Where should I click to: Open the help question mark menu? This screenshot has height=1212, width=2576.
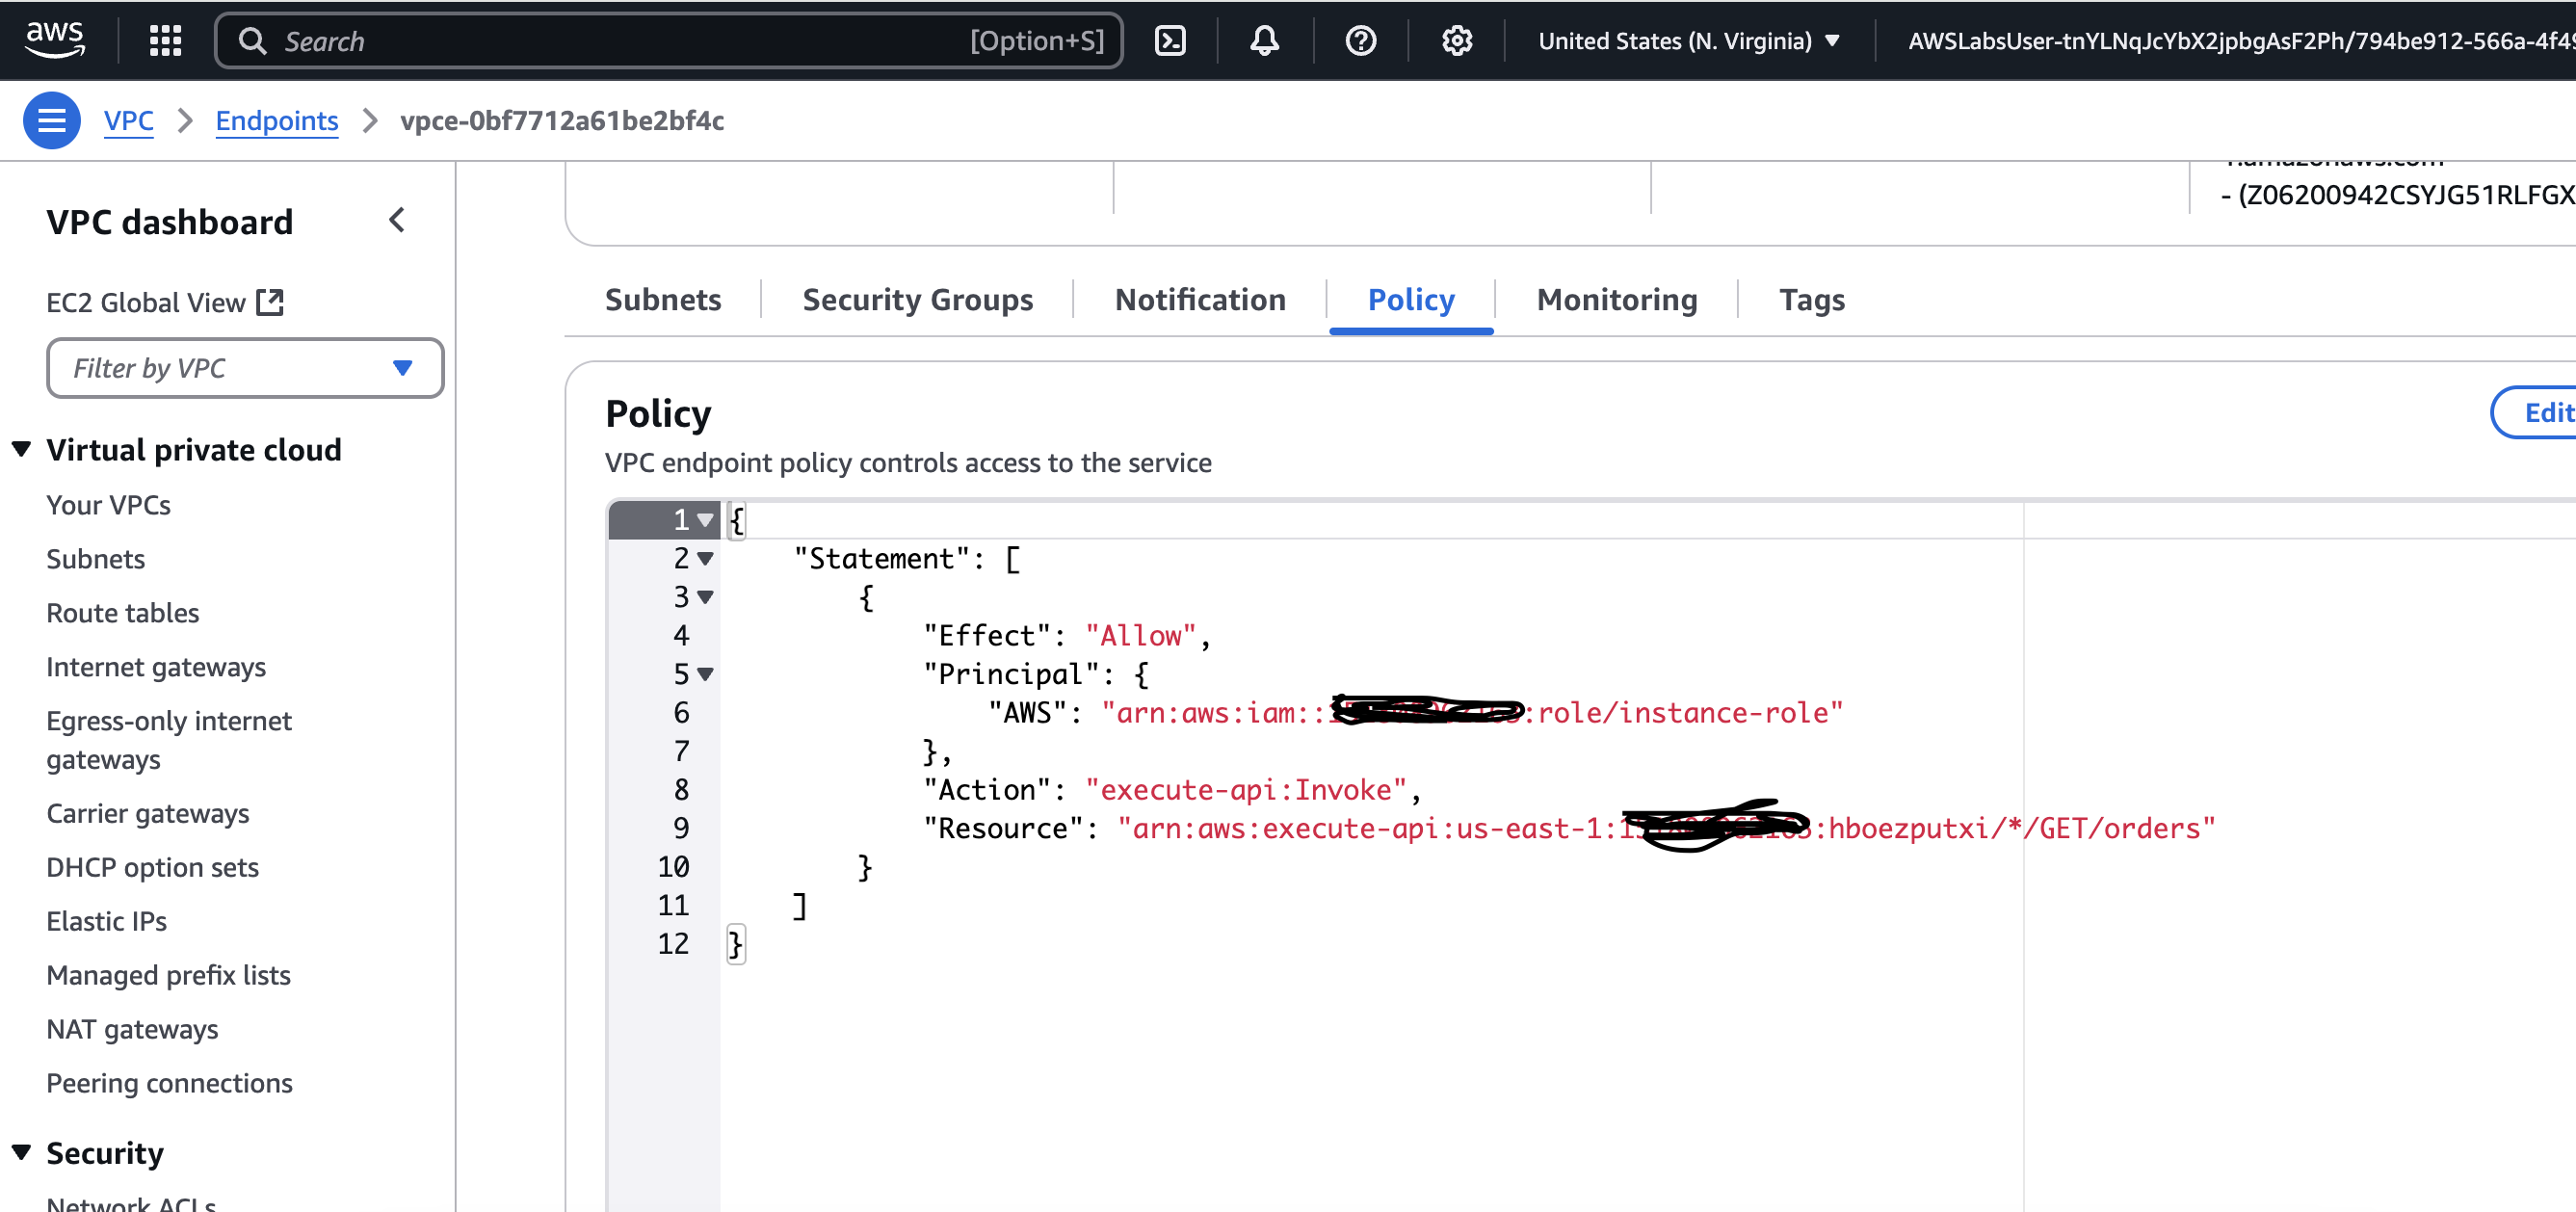[x=1360, y=41]
